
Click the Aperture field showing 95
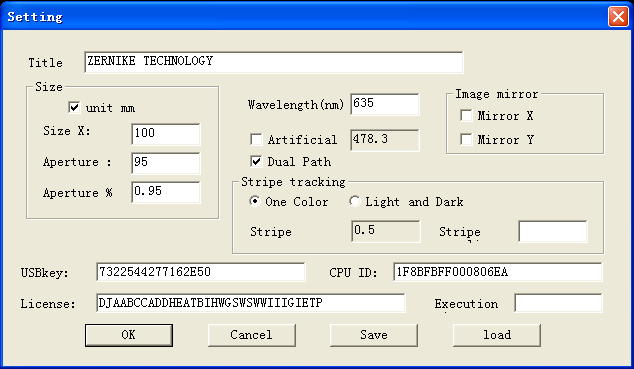click(x=166, y=163)
